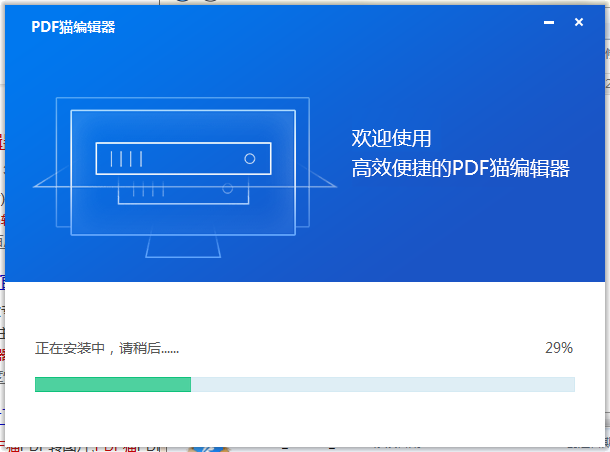
Task: Click the 29% progress percentage label
Action: tap(558, 348)
